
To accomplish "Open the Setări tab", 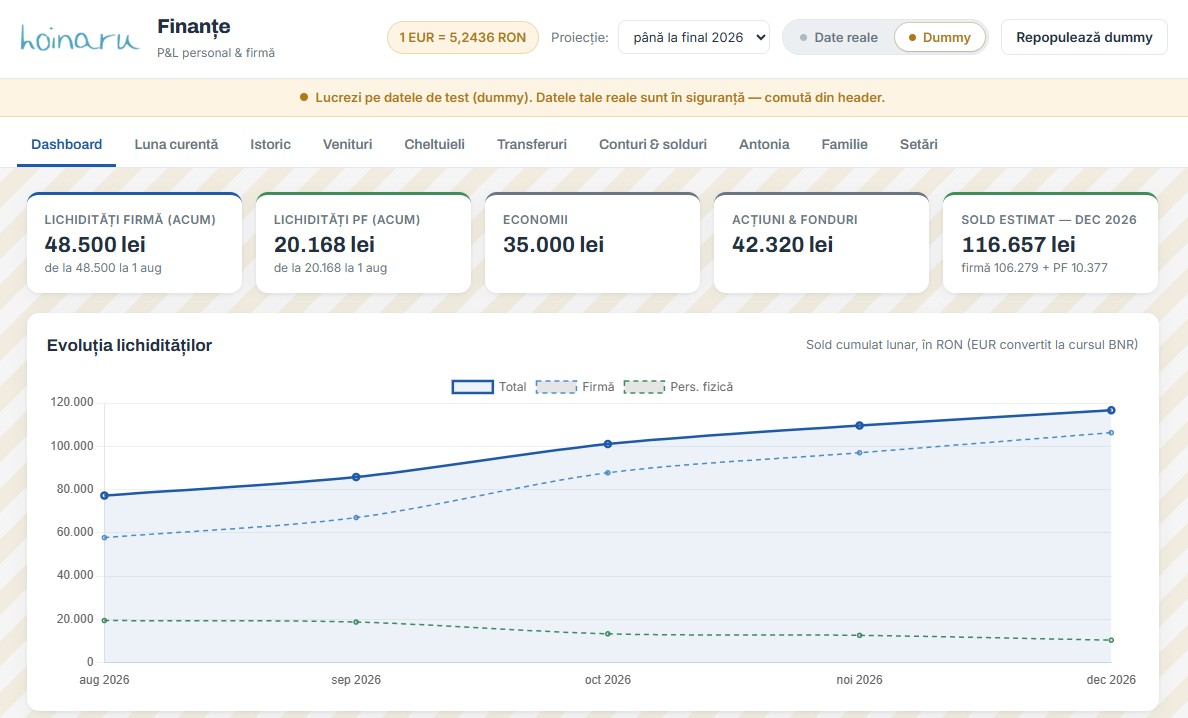I will tap(918, 144).
